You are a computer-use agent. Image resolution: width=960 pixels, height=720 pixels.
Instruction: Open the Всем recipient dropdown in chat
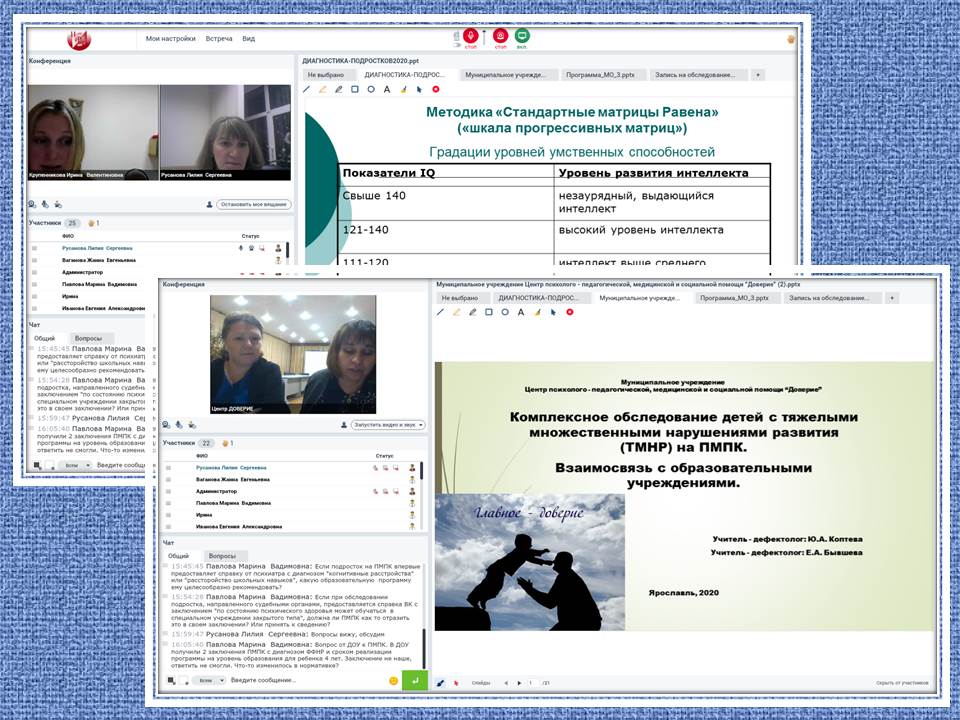209,680
